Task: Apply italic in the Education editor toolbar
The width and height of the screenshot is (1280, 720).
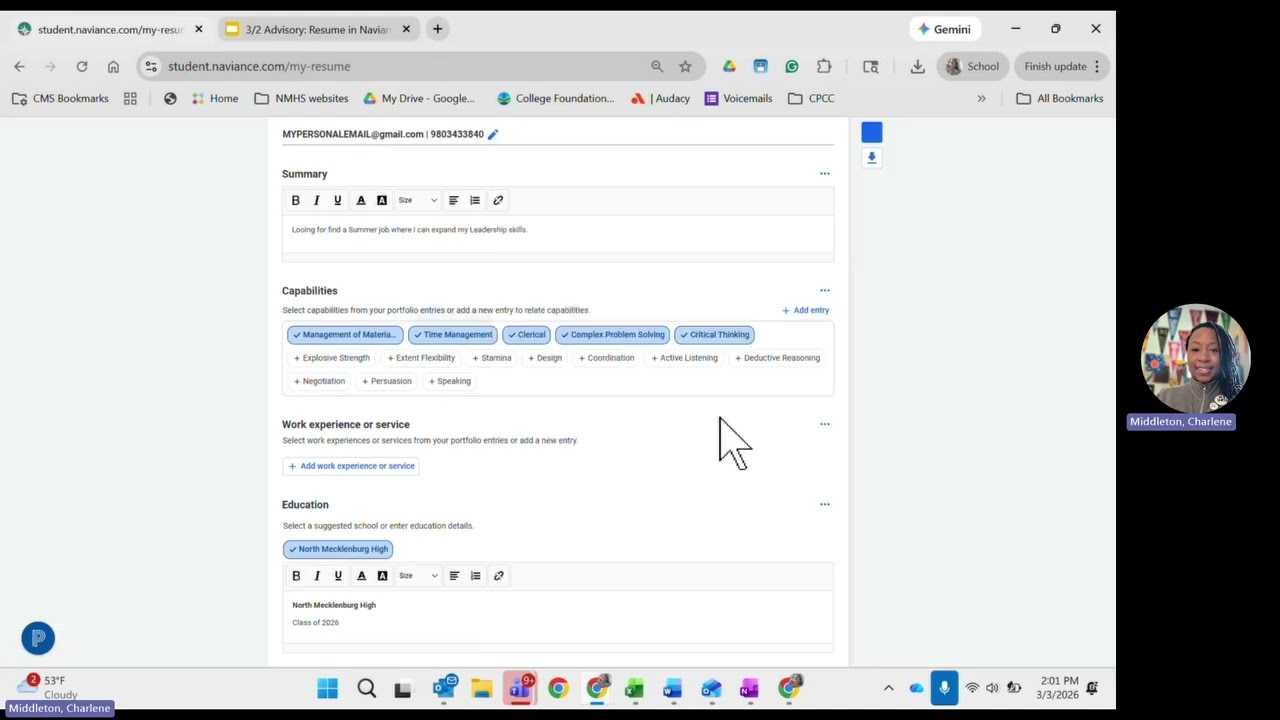Action: point(317,576)
